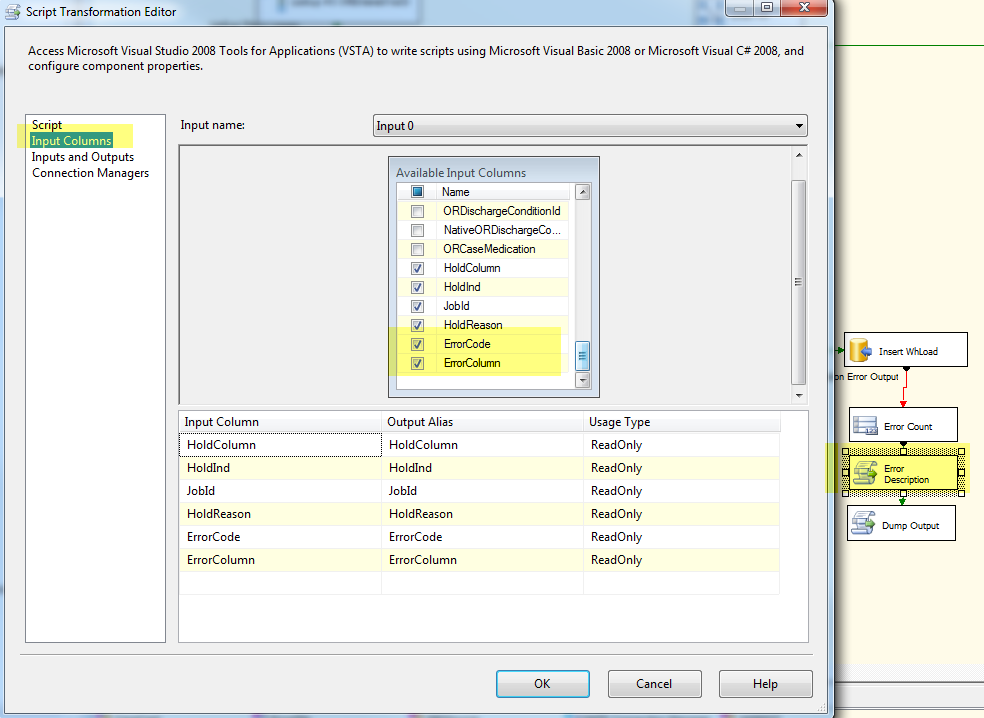Click the Script Transformation Editor title bar icon
Screen dimensions: 984x718
tap(12, 11)
